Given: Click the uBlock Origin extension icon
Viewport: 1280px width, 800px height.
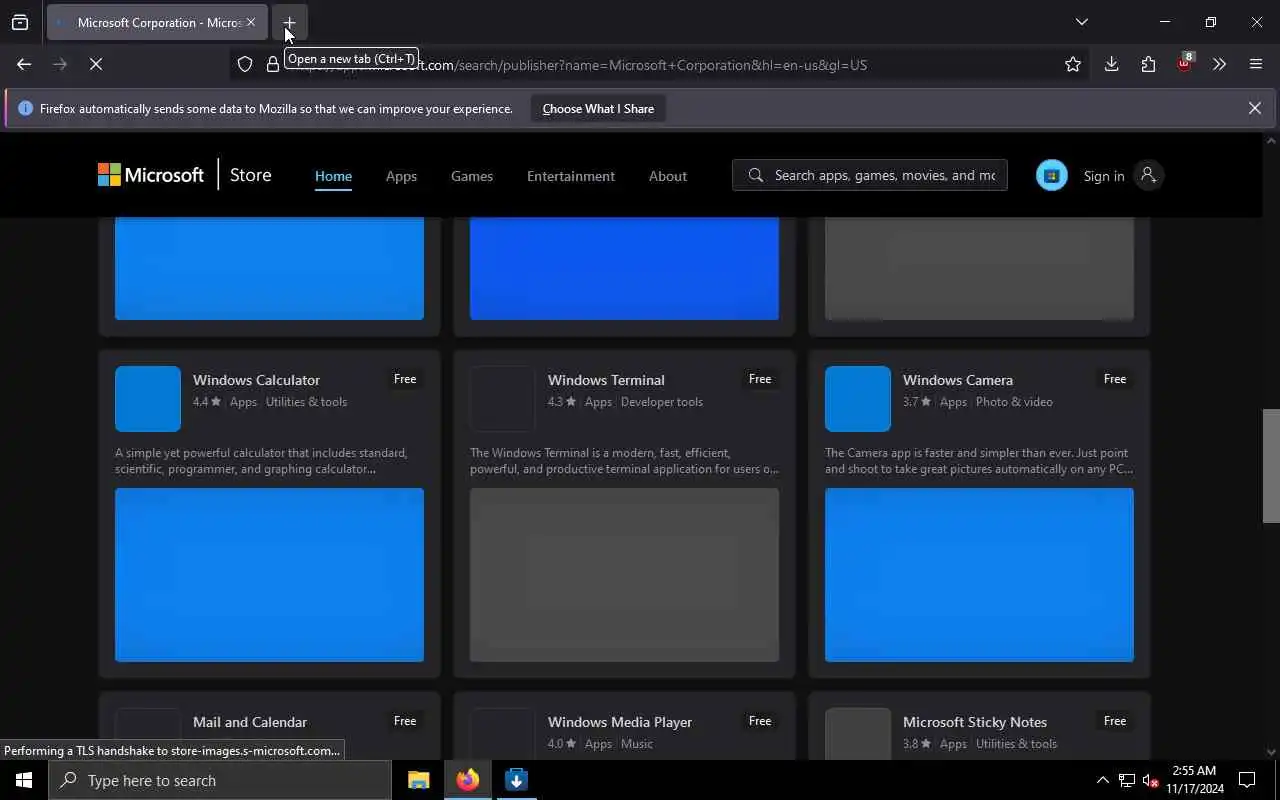Looking at the screenshot, I should 1184,63.
